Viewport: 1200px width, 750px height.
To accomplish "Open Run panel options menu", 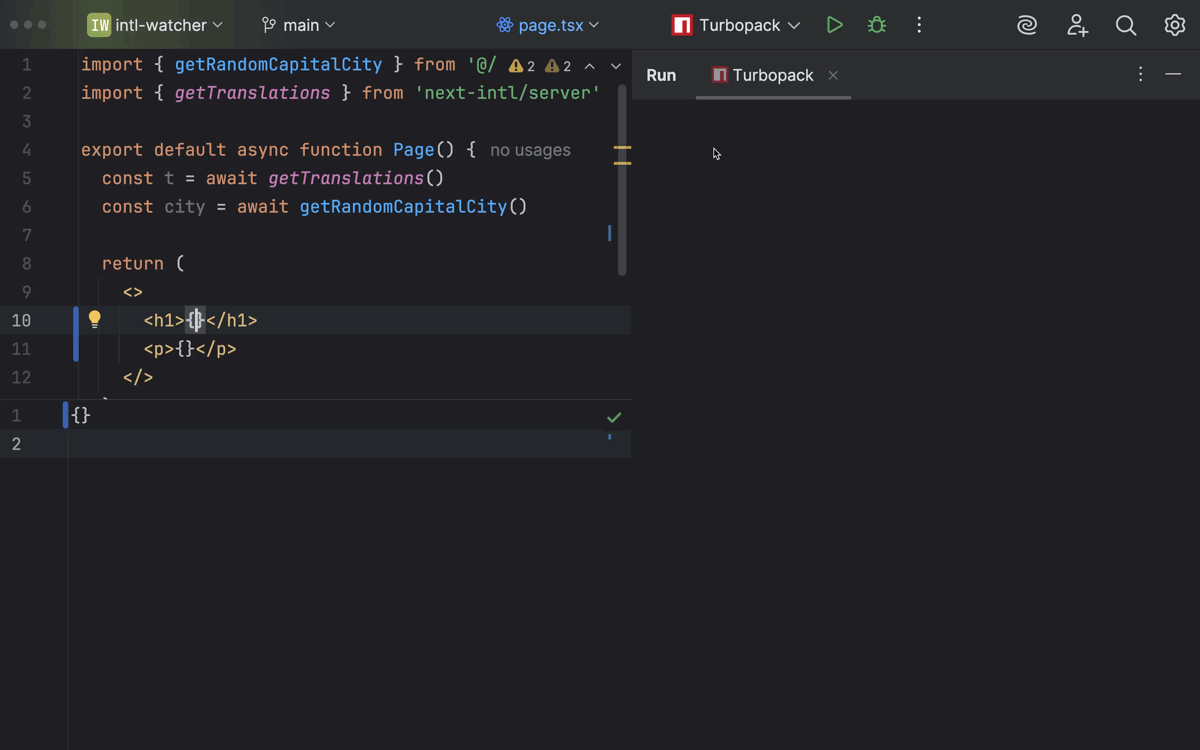I will [x=1140, y=74].
